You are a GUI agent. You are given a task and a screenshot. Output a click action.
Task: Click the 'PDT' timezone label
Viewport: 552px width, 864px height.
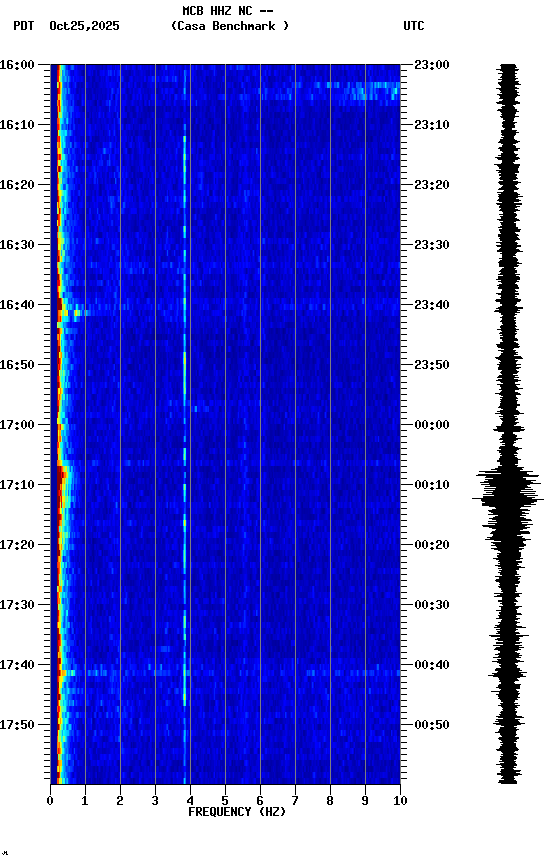24,25
